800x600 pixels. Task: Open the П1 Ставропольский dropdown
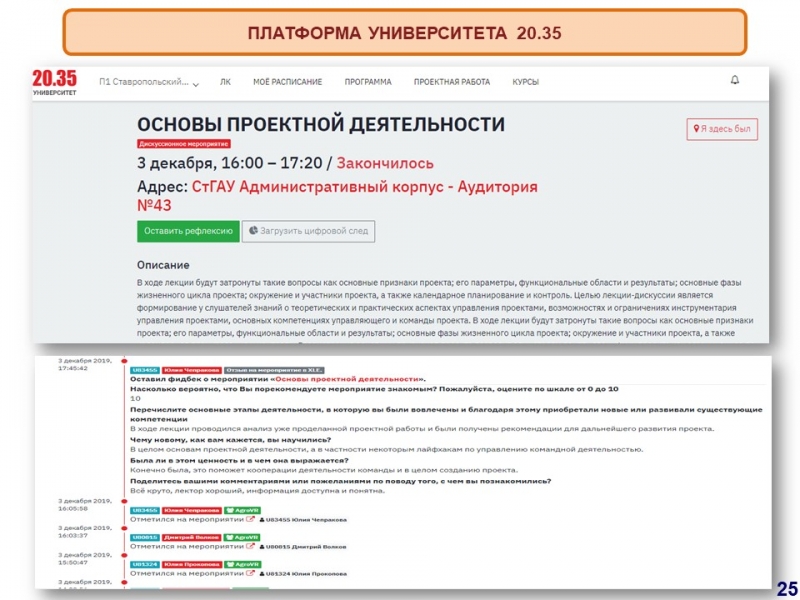coord(149,82)
